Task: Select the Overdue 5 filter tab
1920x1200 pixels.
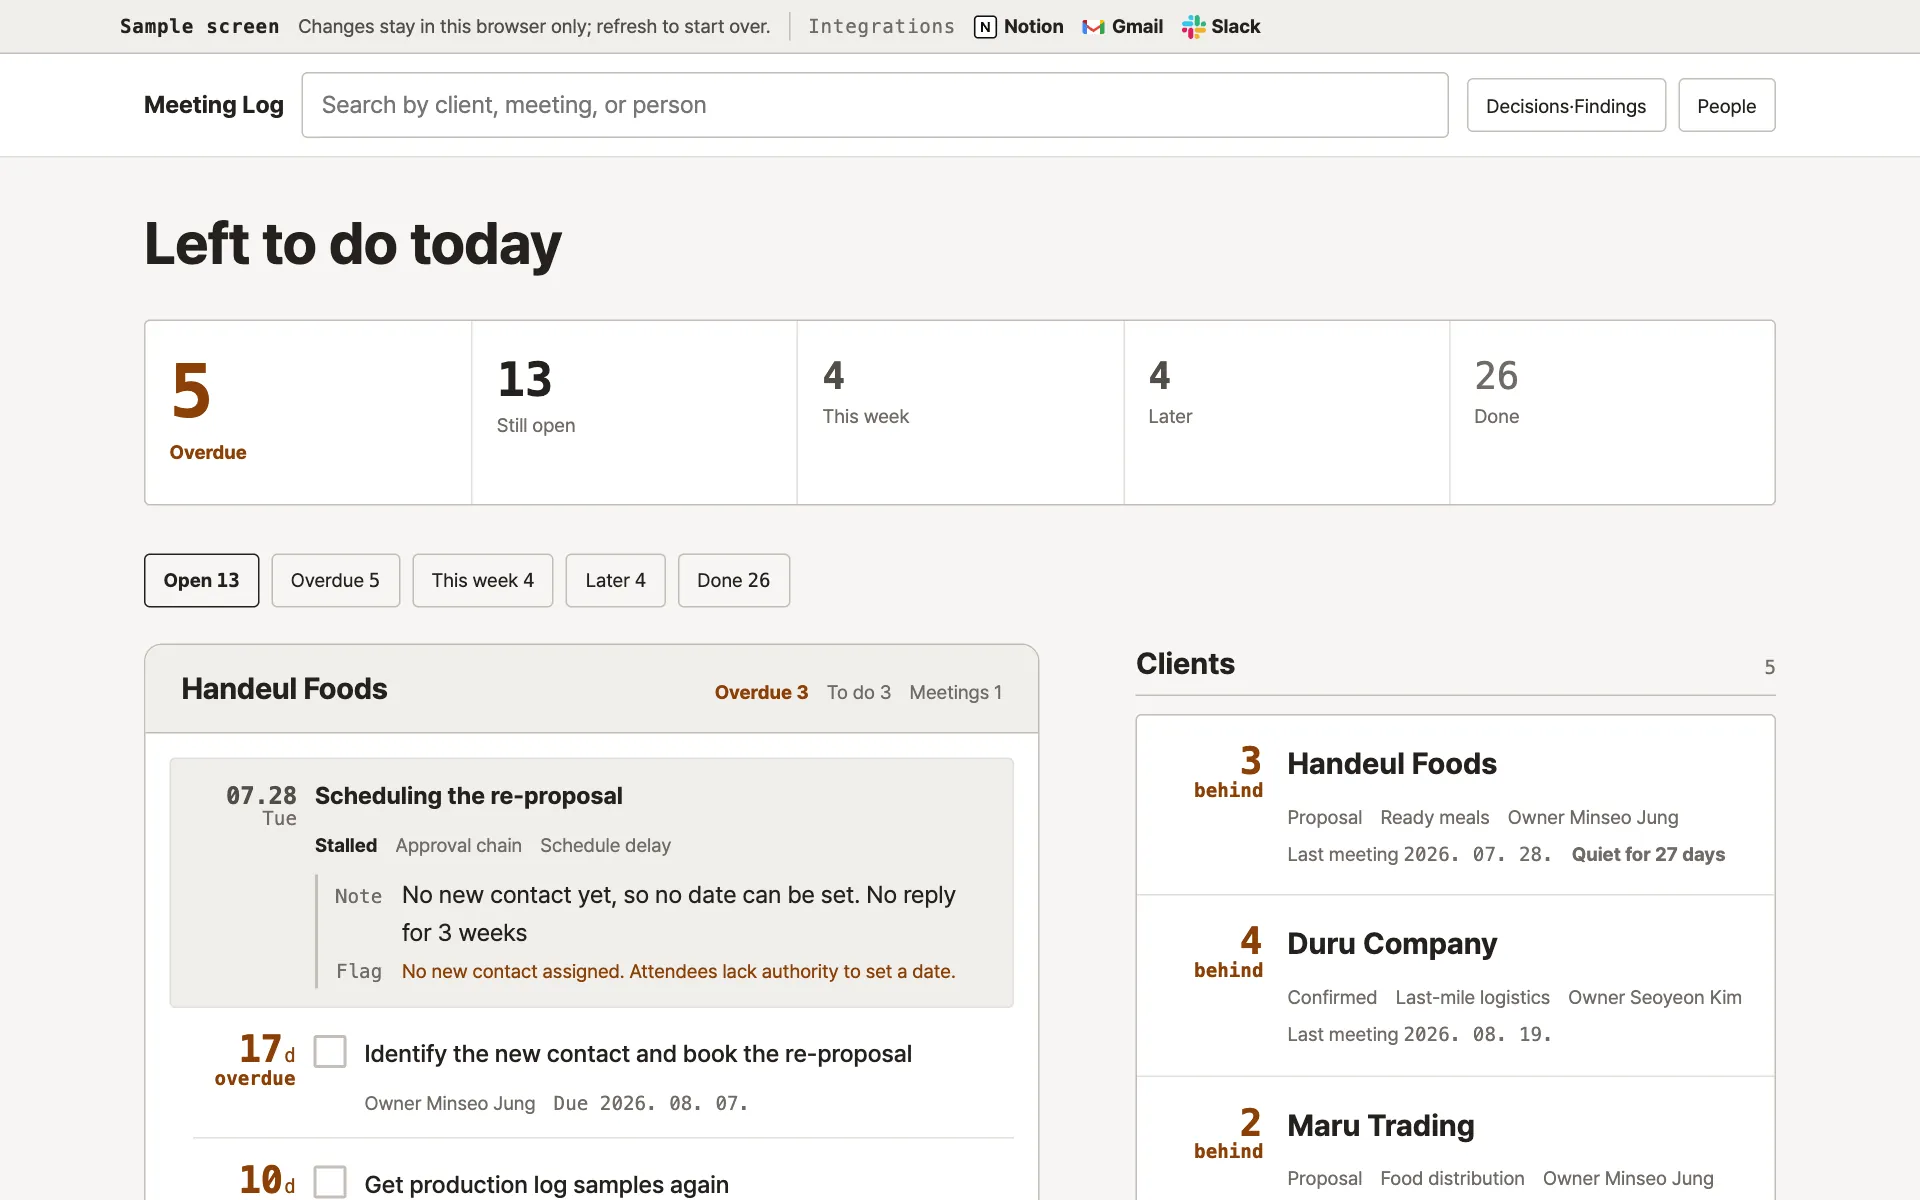Action: (335, 580)
